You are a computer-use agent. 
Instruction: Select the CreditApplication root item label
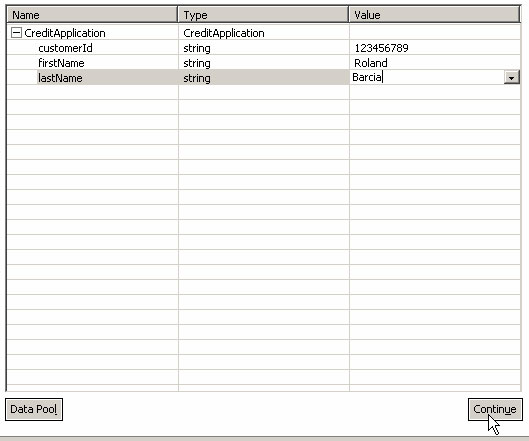coord(65,33)
